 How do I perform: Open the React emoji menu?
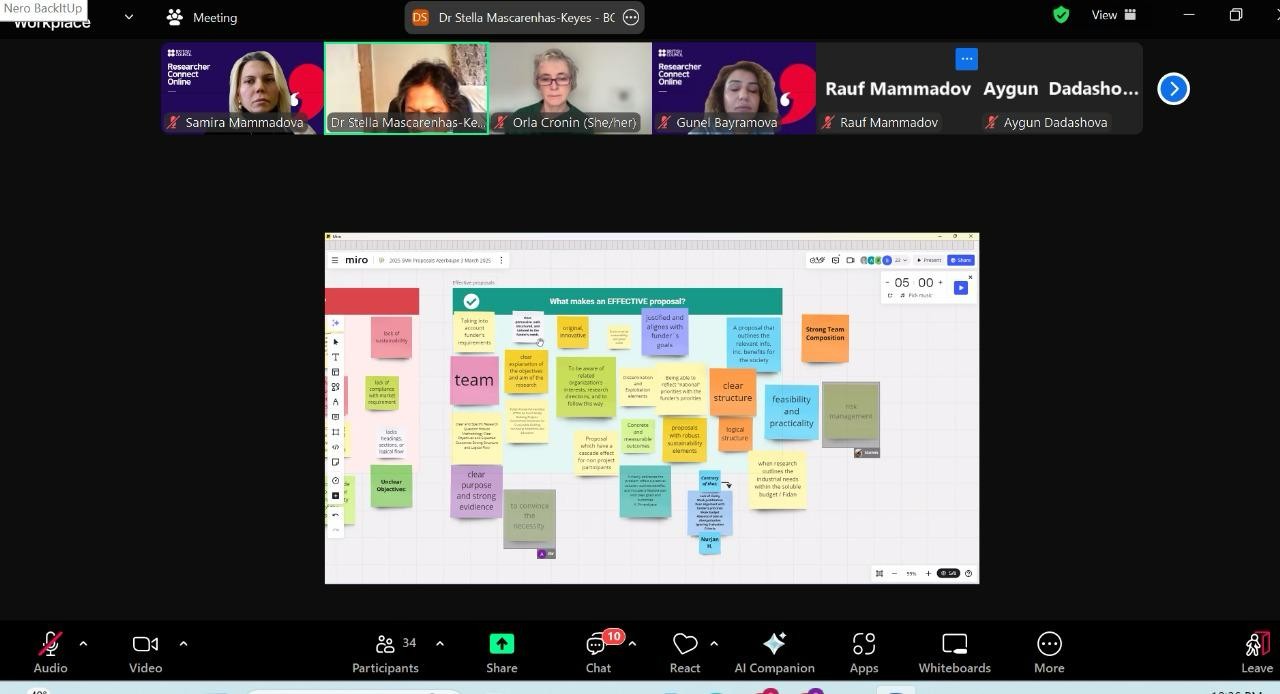click(x=685, y=652)
